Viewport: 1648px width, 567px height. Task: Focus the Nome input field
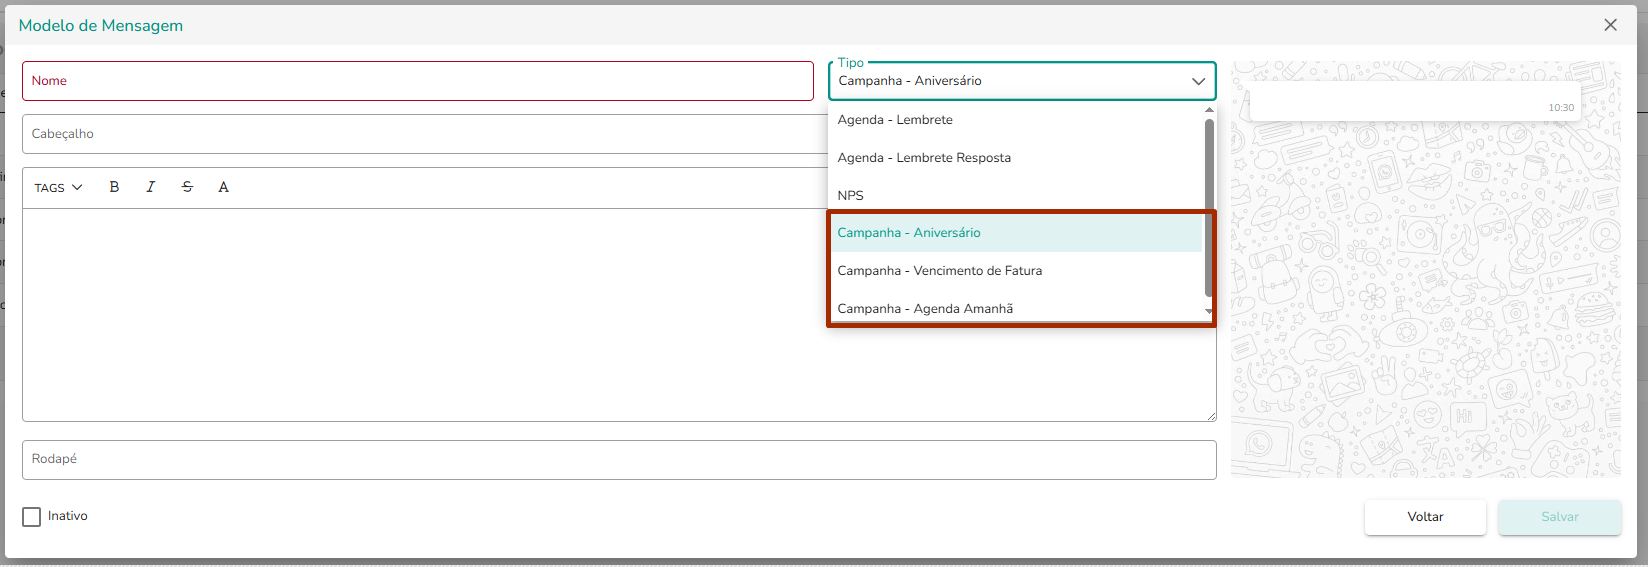[418, 81]
